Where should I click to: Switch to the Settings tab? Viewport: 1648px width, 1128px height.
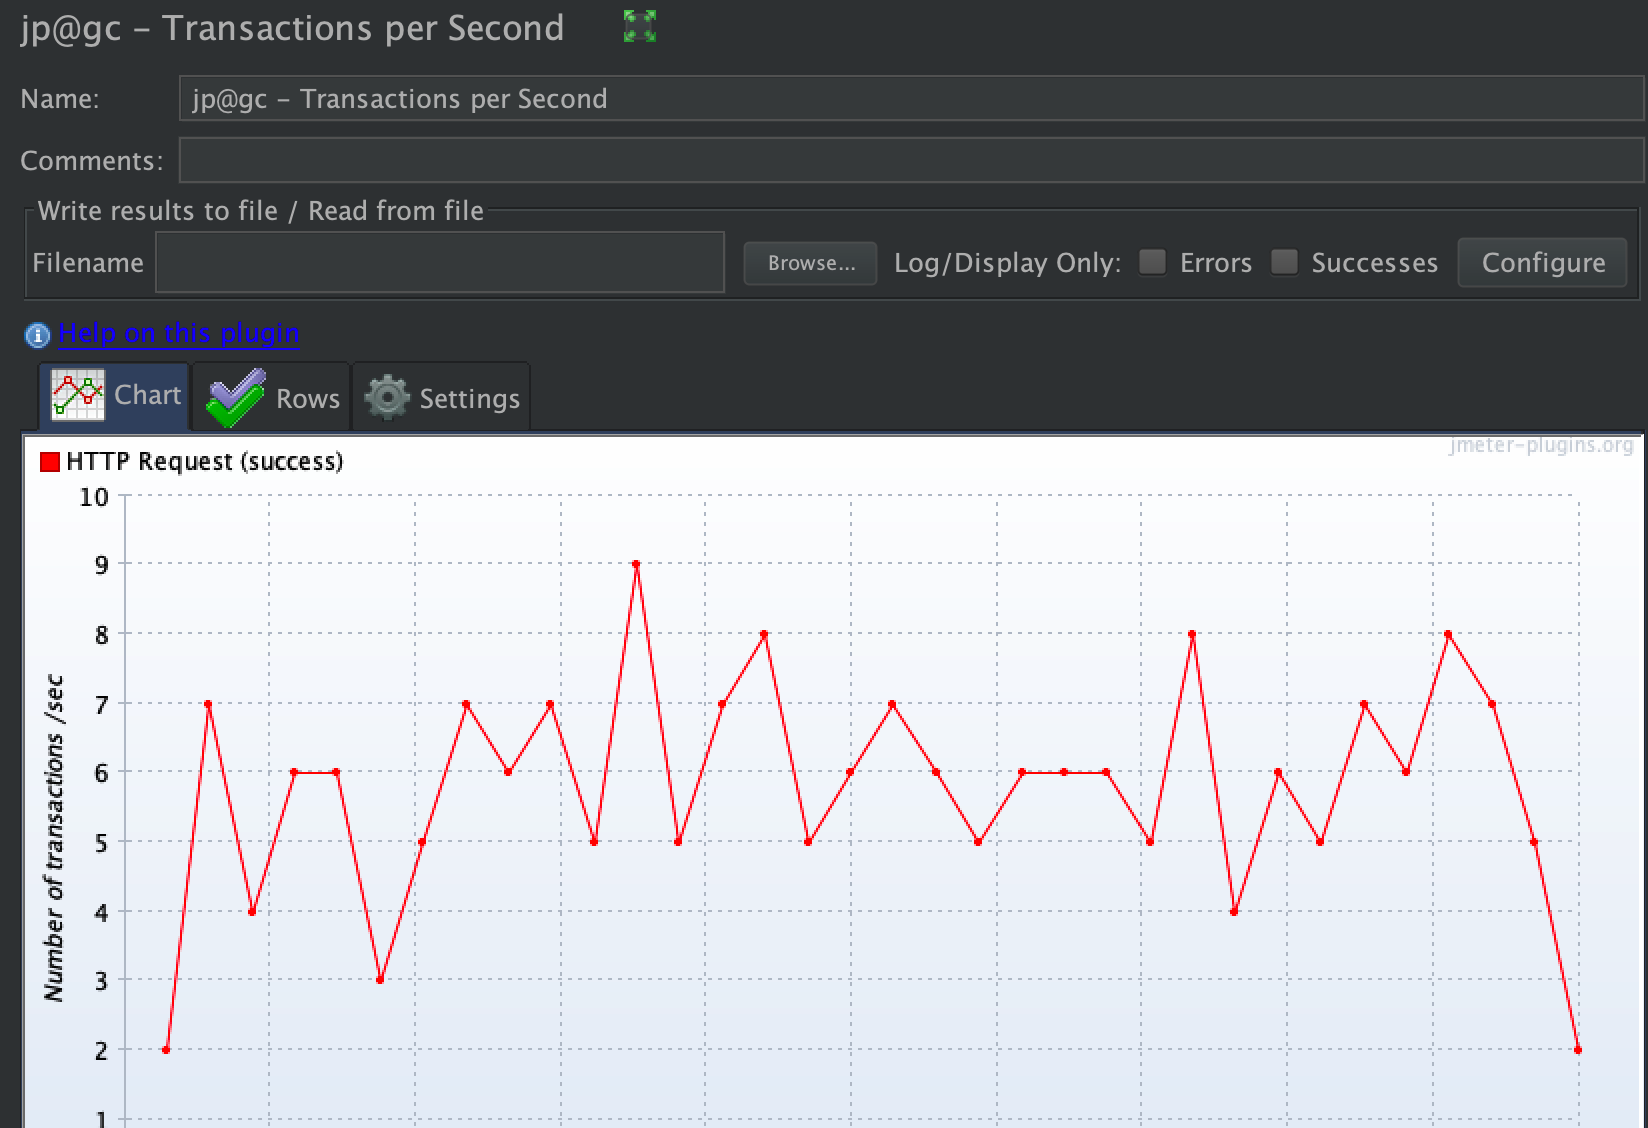(468, 397)
